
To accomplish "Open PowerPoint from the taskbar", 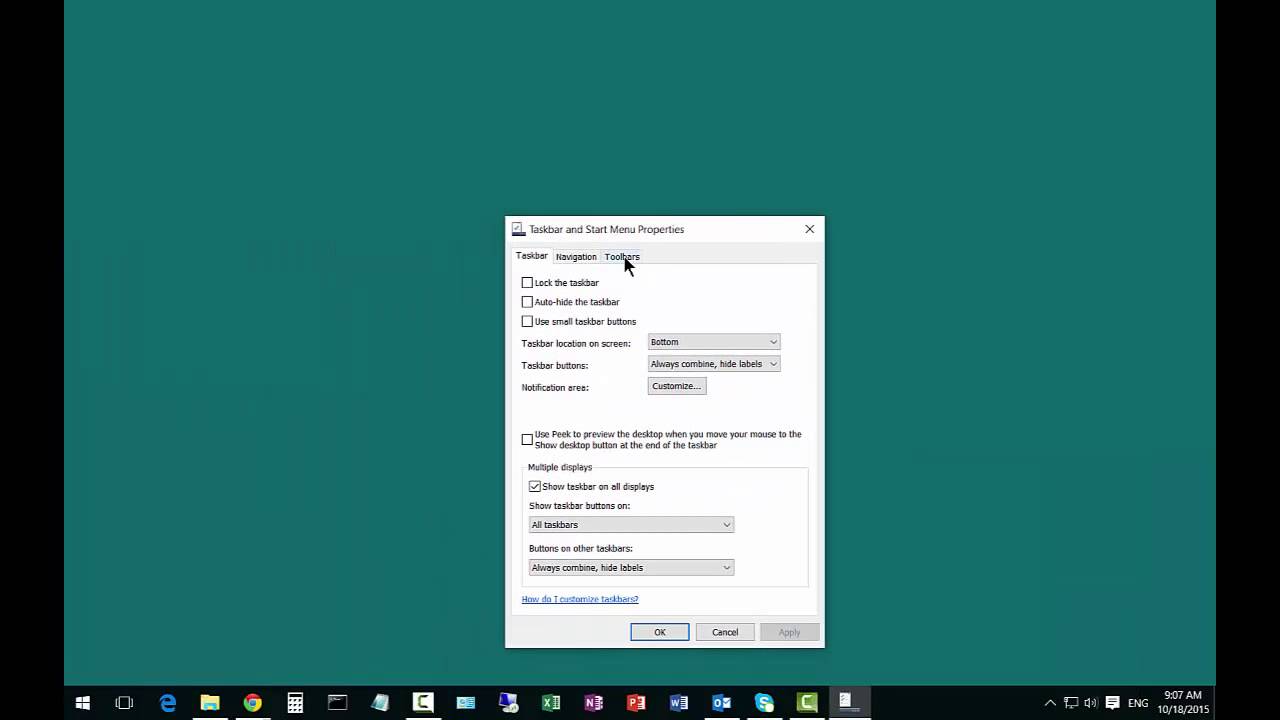I will tap(636, 703).
